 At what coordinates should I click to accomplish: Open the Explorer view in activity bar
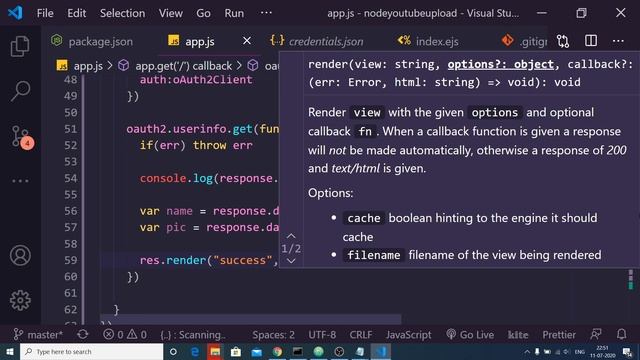[x=20, y=46]
